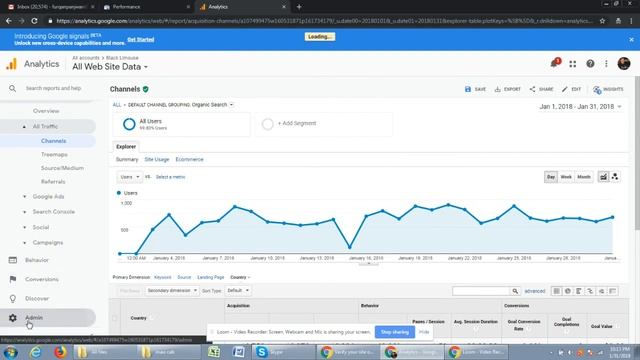
Task: Switch to Site Usage metric group
Action: 157,160
